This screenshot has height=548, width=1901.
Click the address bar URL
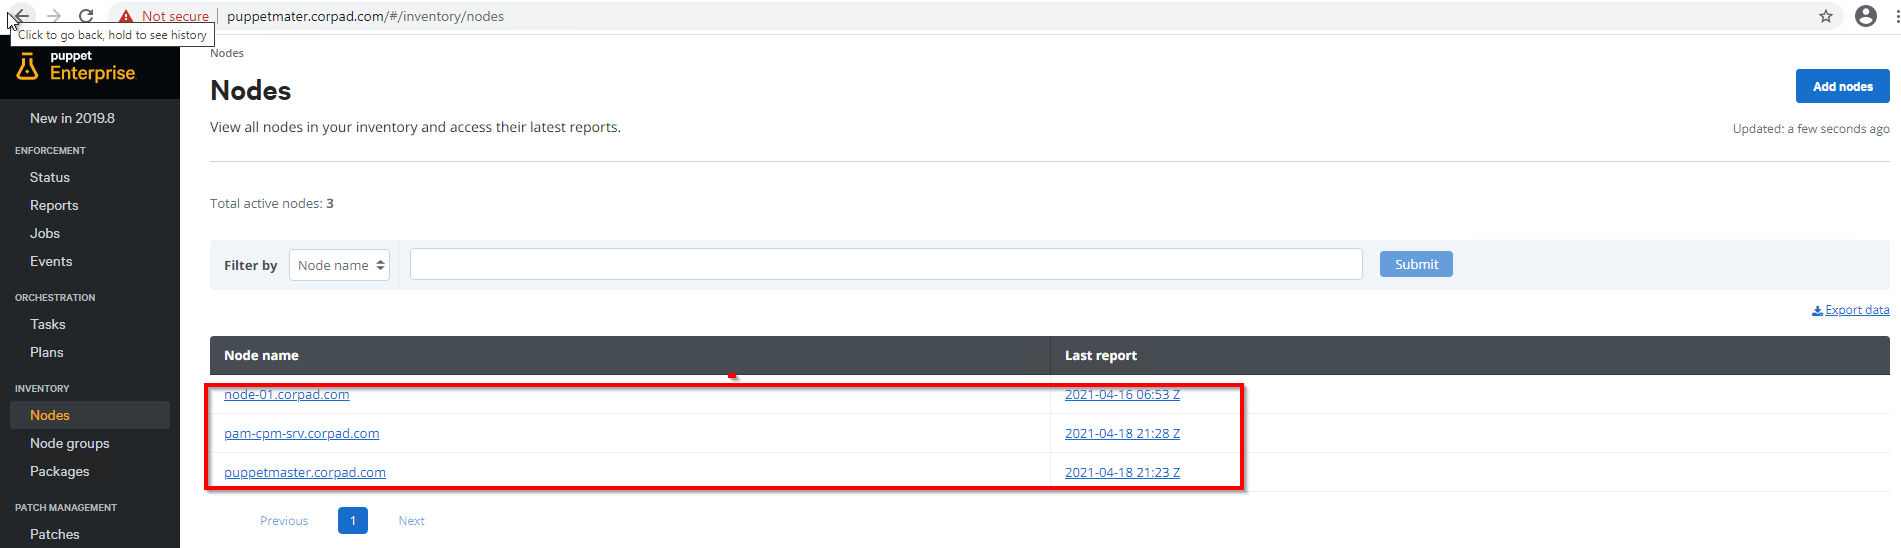pyautogui.click(x=365, y=16)
